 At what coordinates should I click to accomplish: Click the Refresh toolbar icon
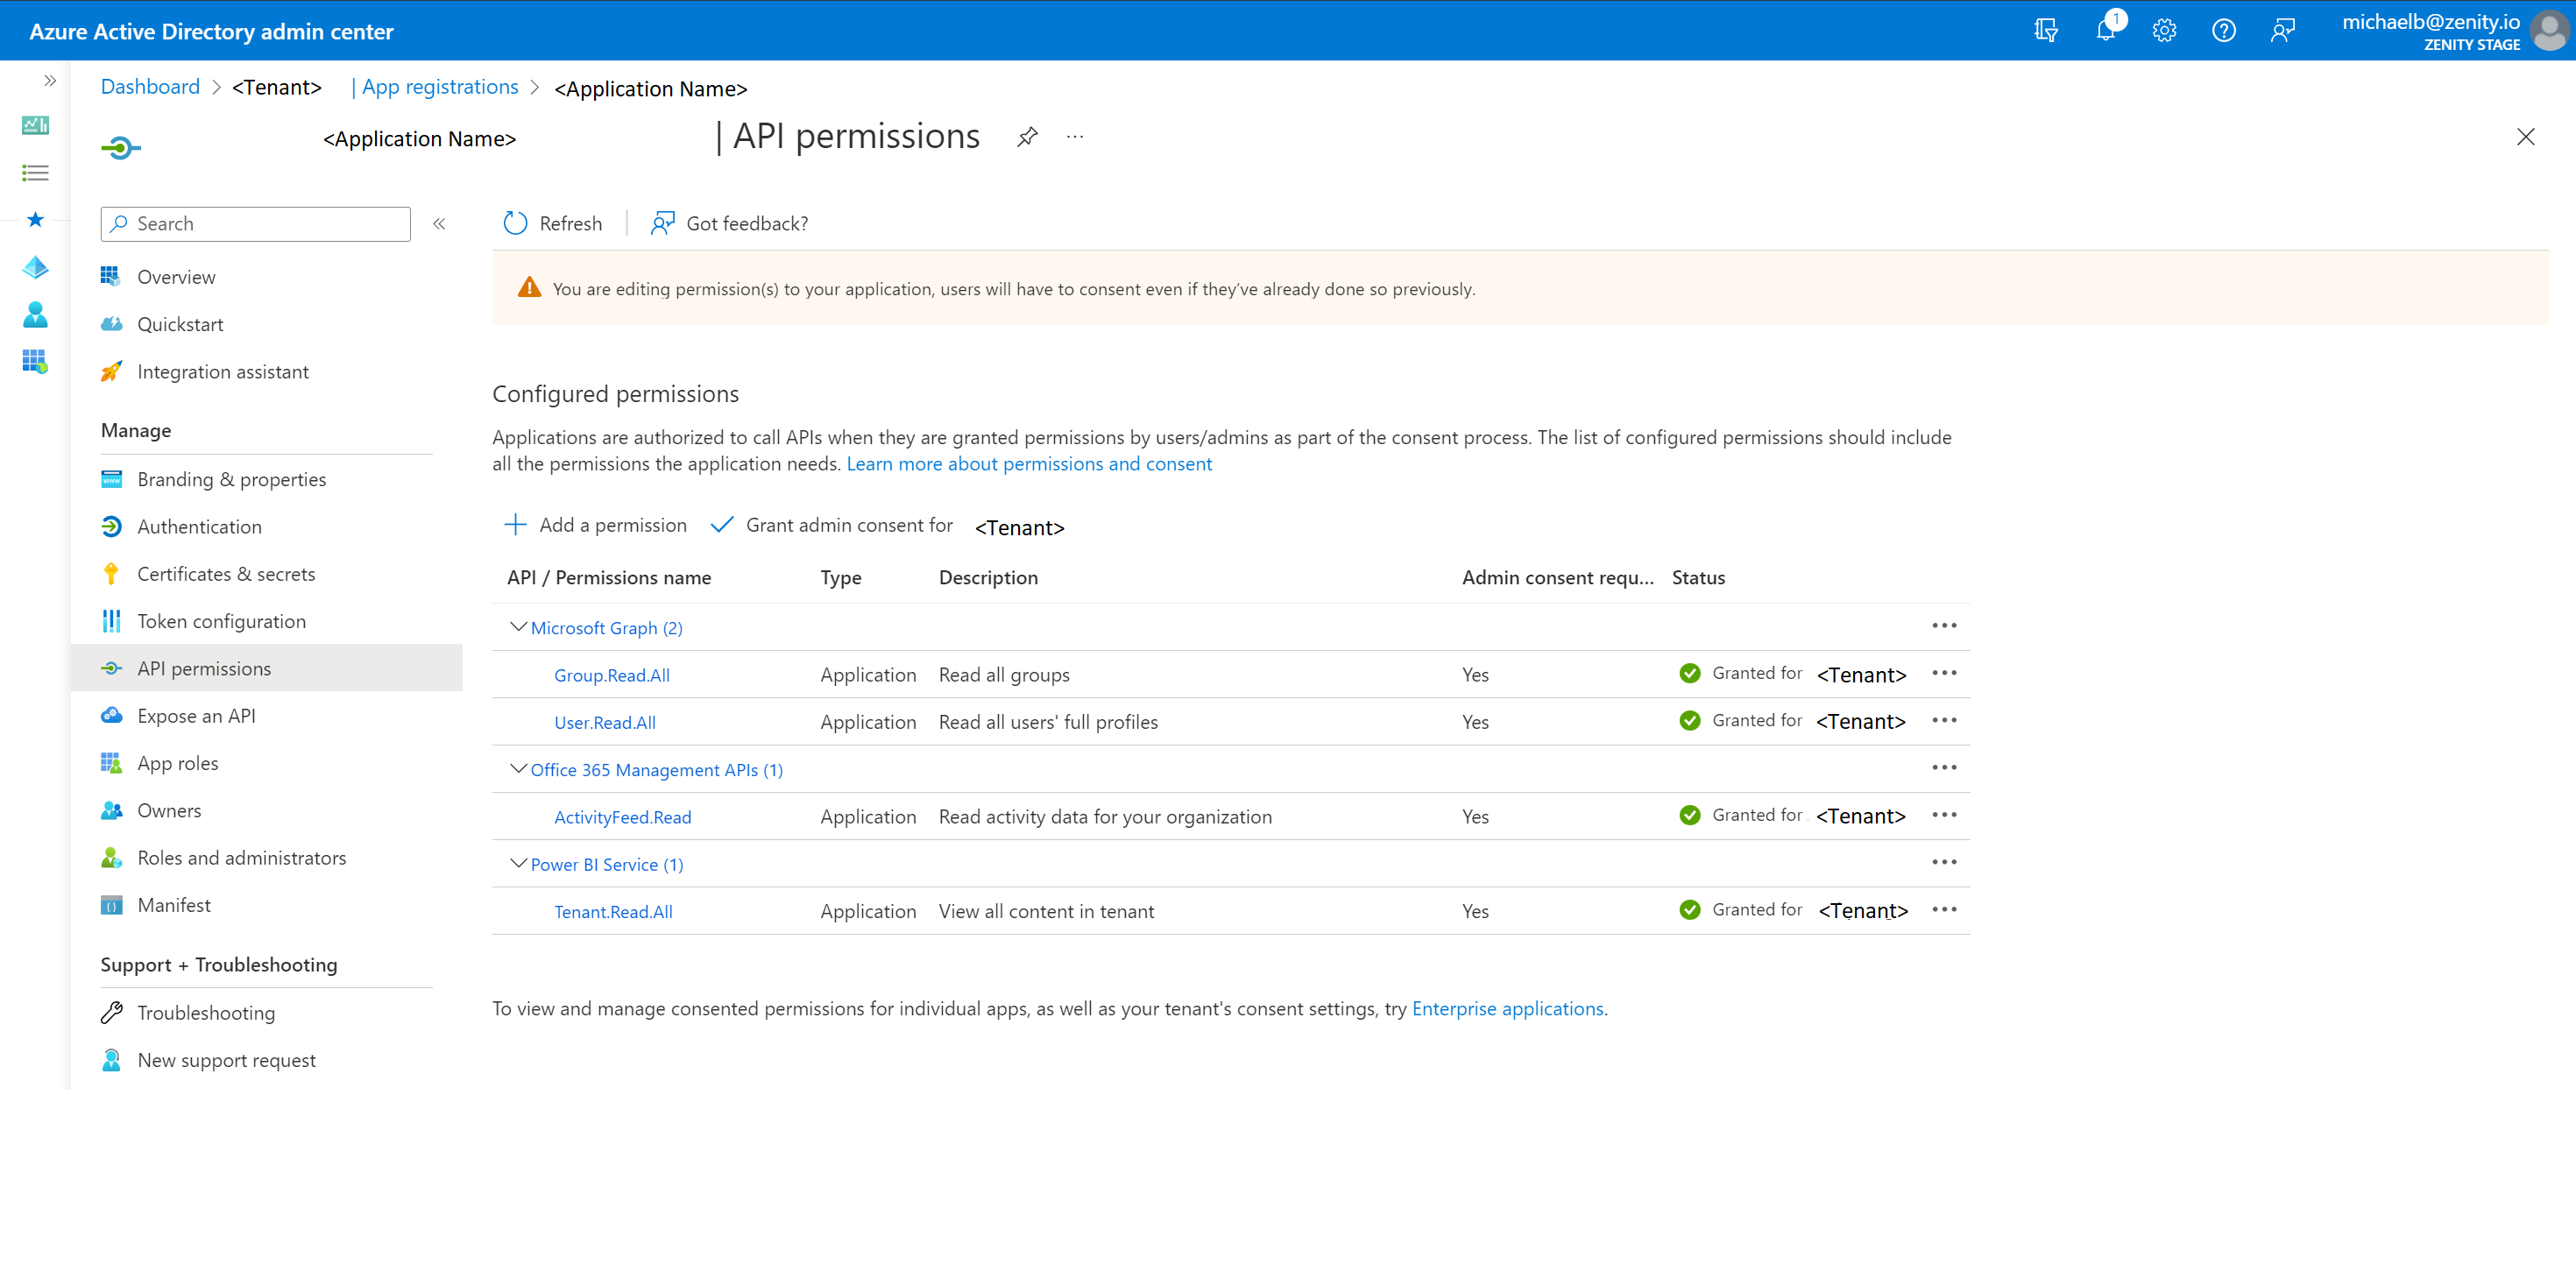[515, 223]
